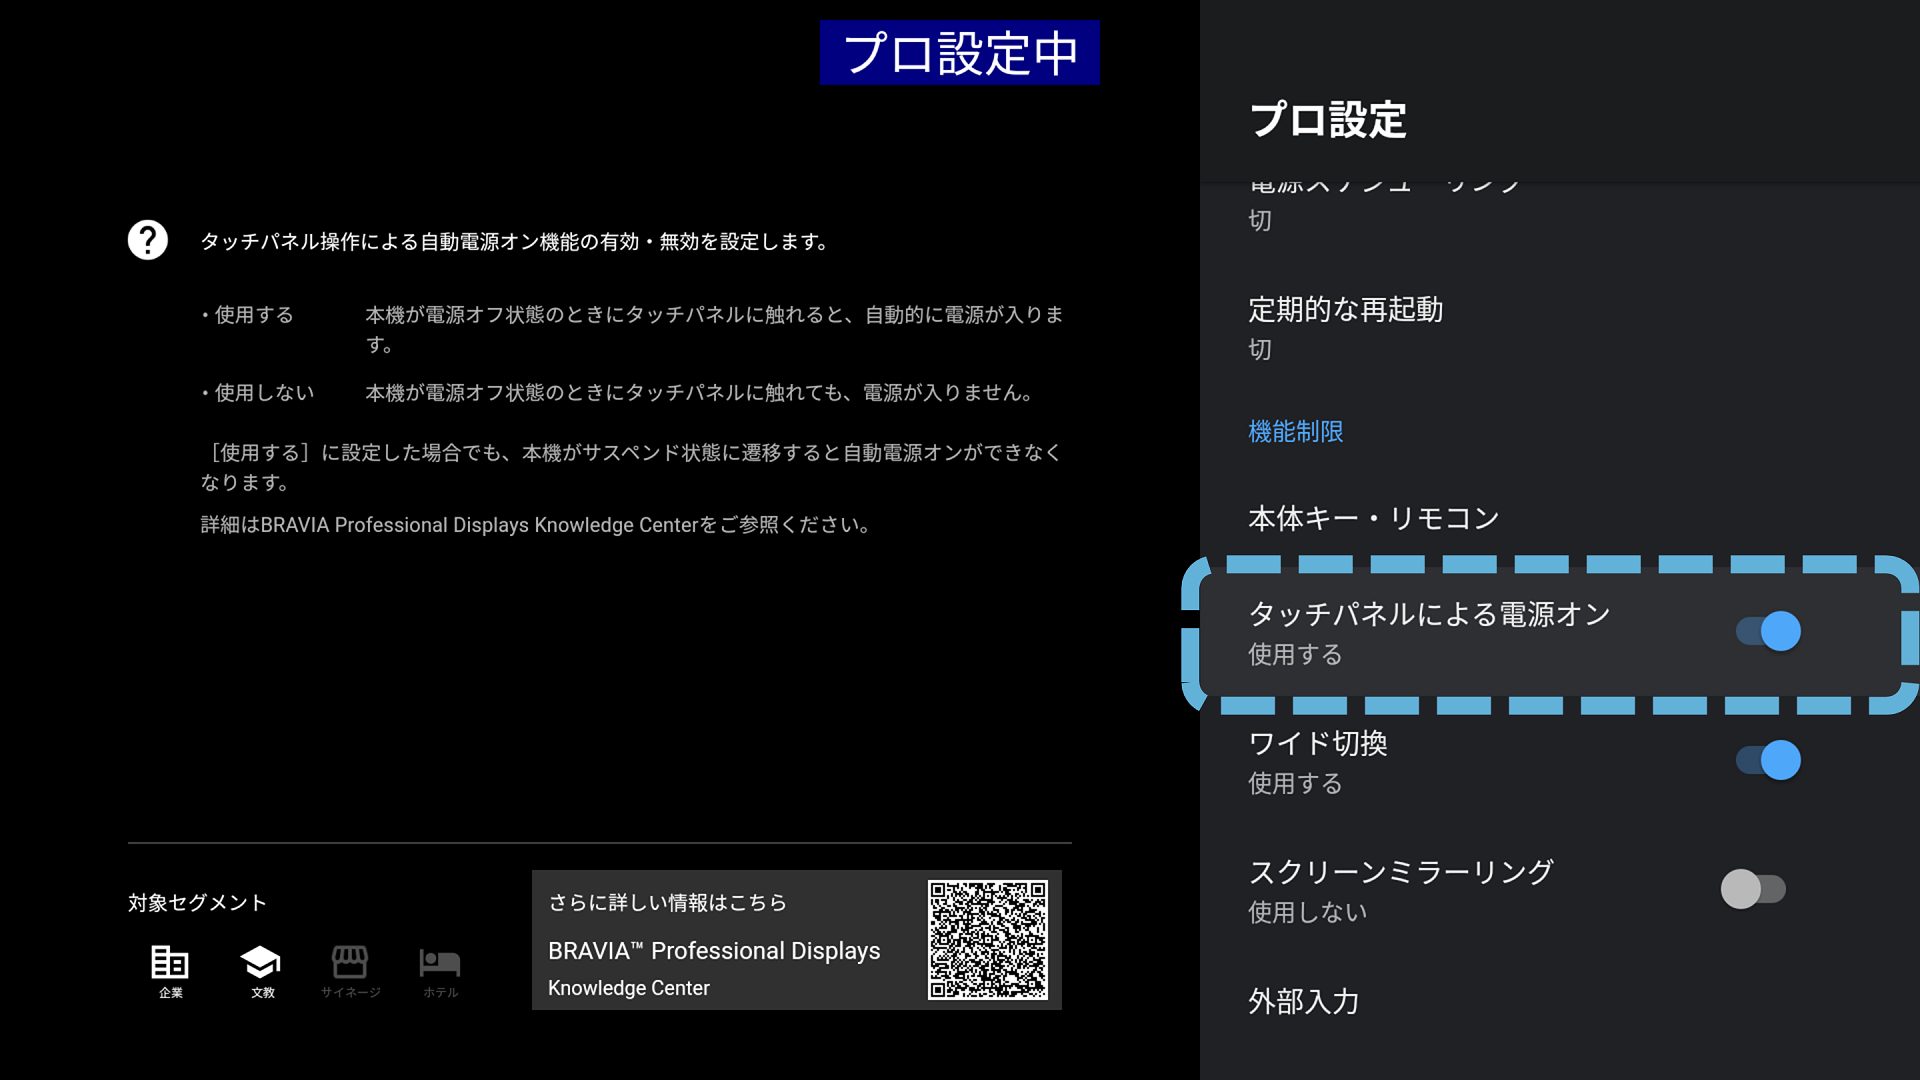Click the さらに詳しい情報はこちら text

[x=668, y=903]
